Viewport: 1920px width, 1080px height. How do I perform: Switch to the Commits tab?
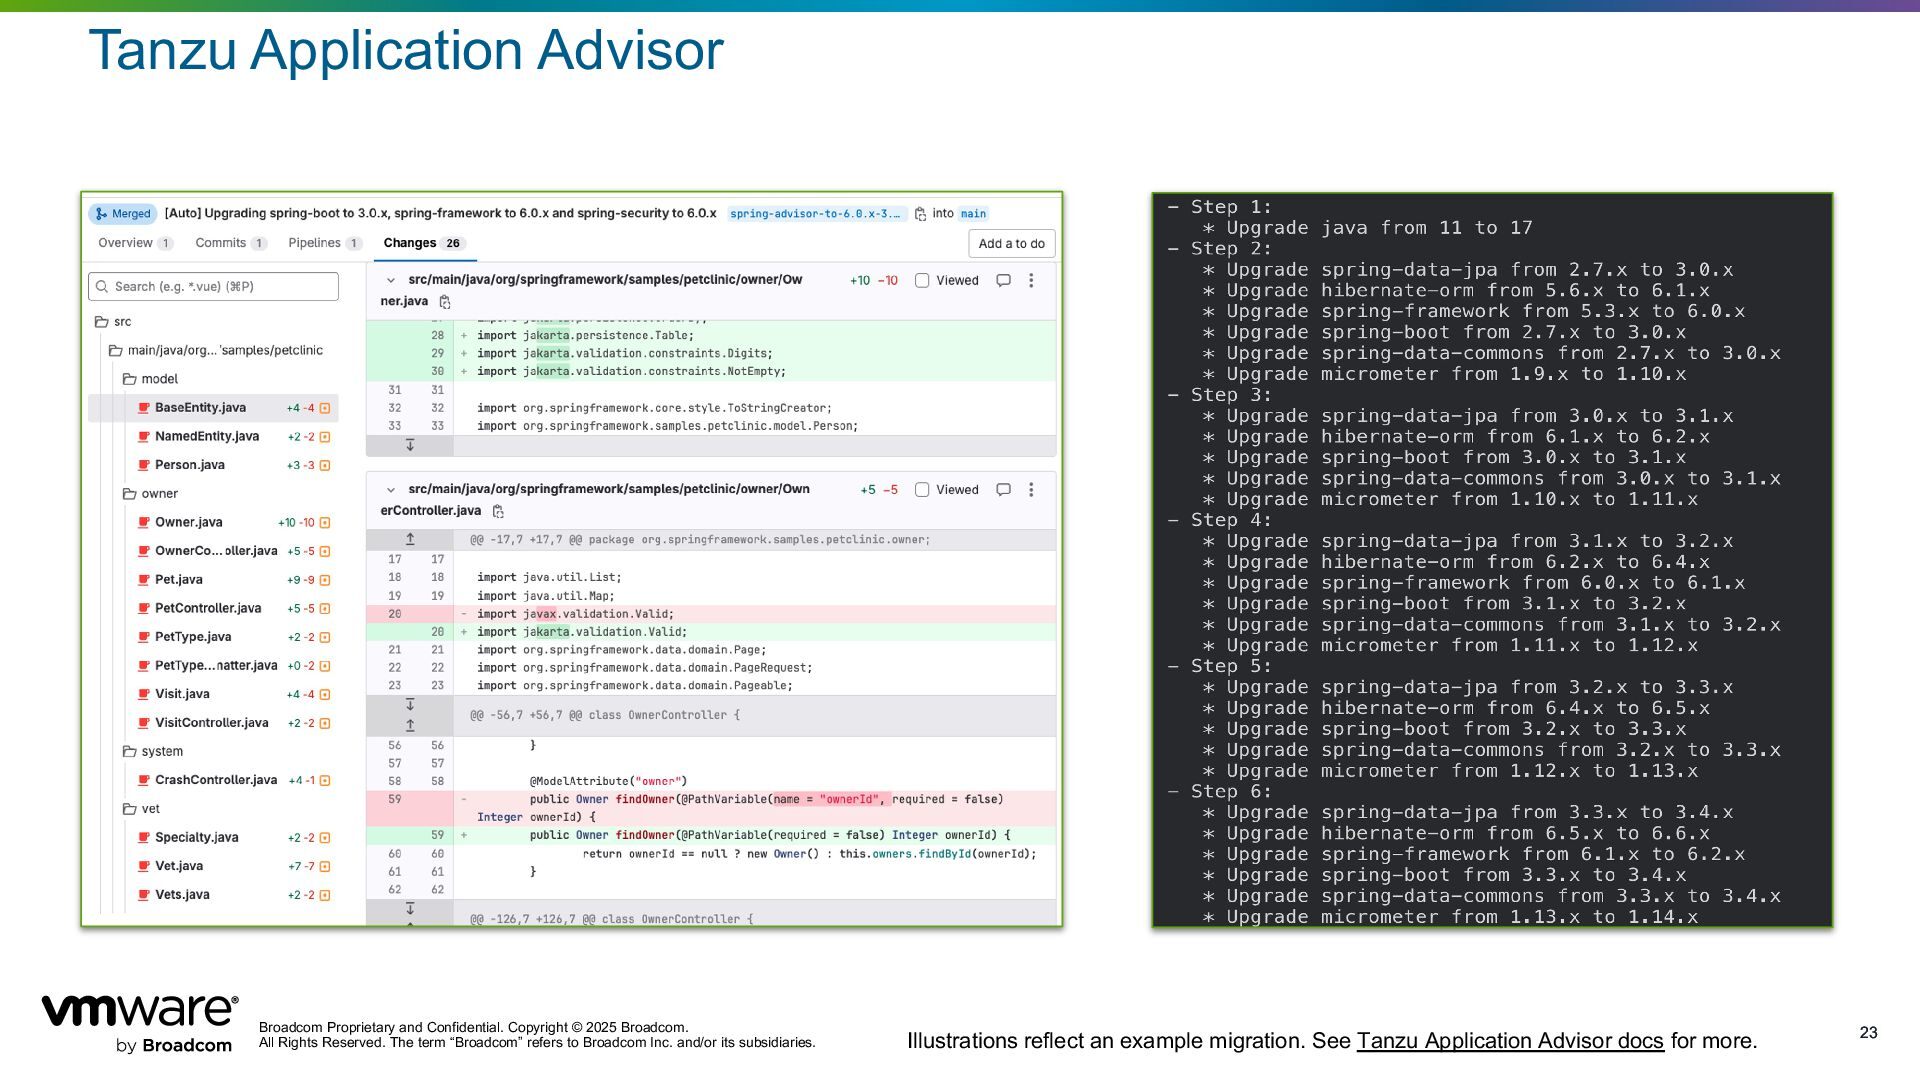(x=221, y=243)
